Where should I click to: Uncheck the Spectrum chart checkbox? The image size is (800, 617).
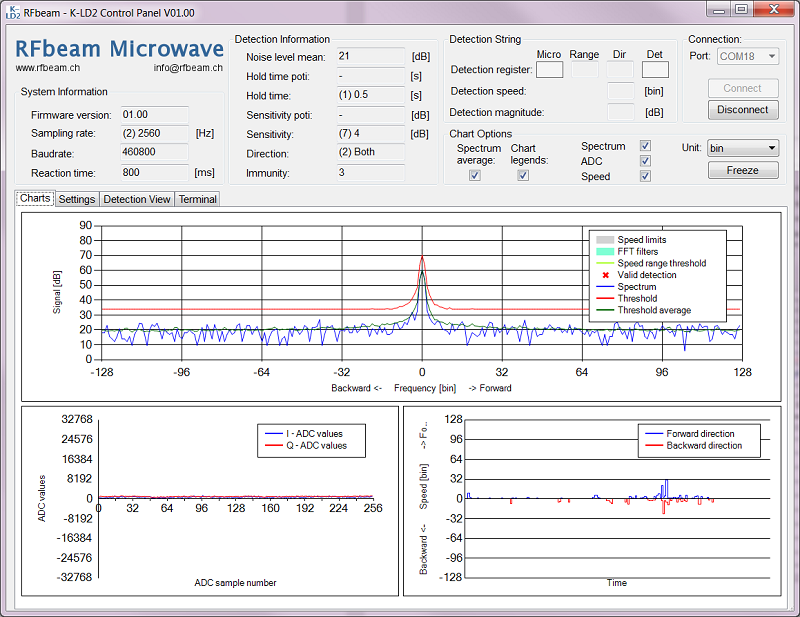click(645, 146)
